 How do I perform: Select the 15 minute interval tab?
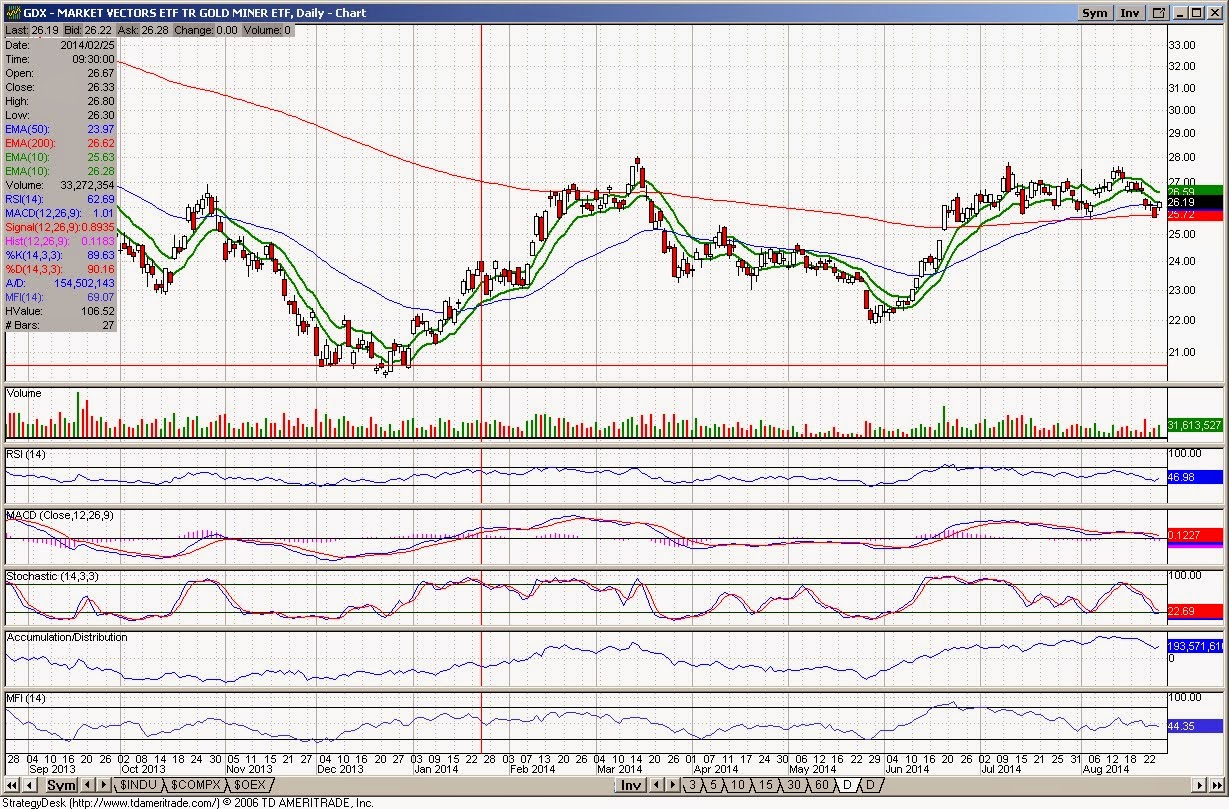point(766,785)
